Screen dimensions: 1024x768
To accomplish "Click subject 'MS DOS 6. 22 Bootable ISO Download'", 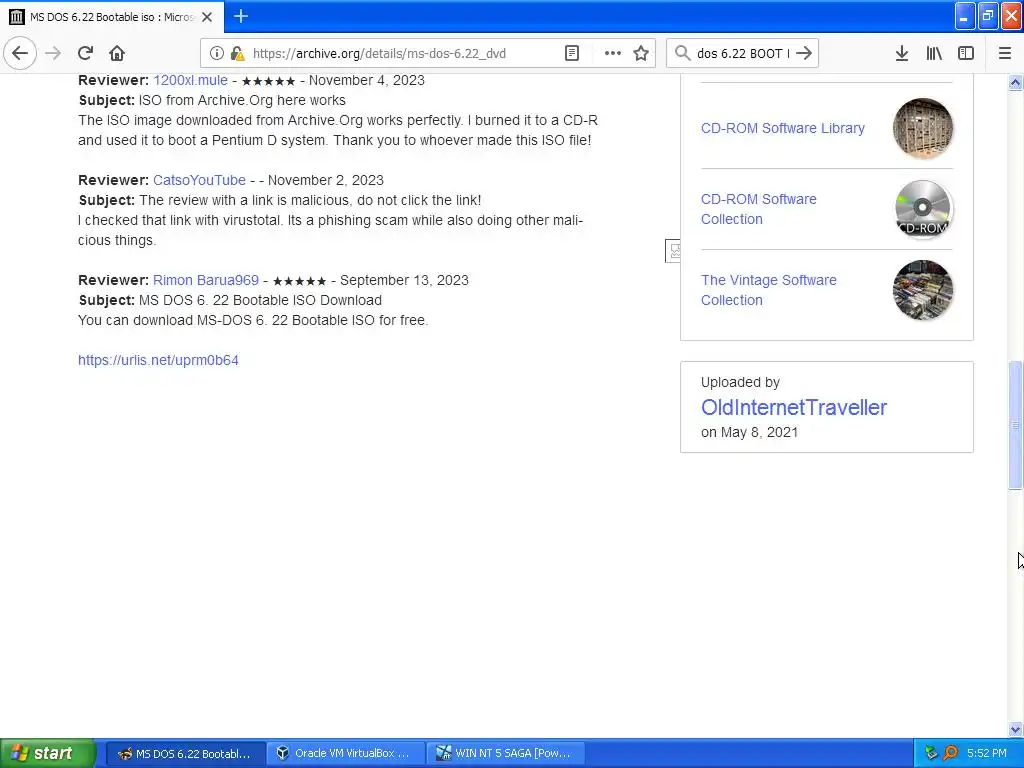I will coord(260,300).
